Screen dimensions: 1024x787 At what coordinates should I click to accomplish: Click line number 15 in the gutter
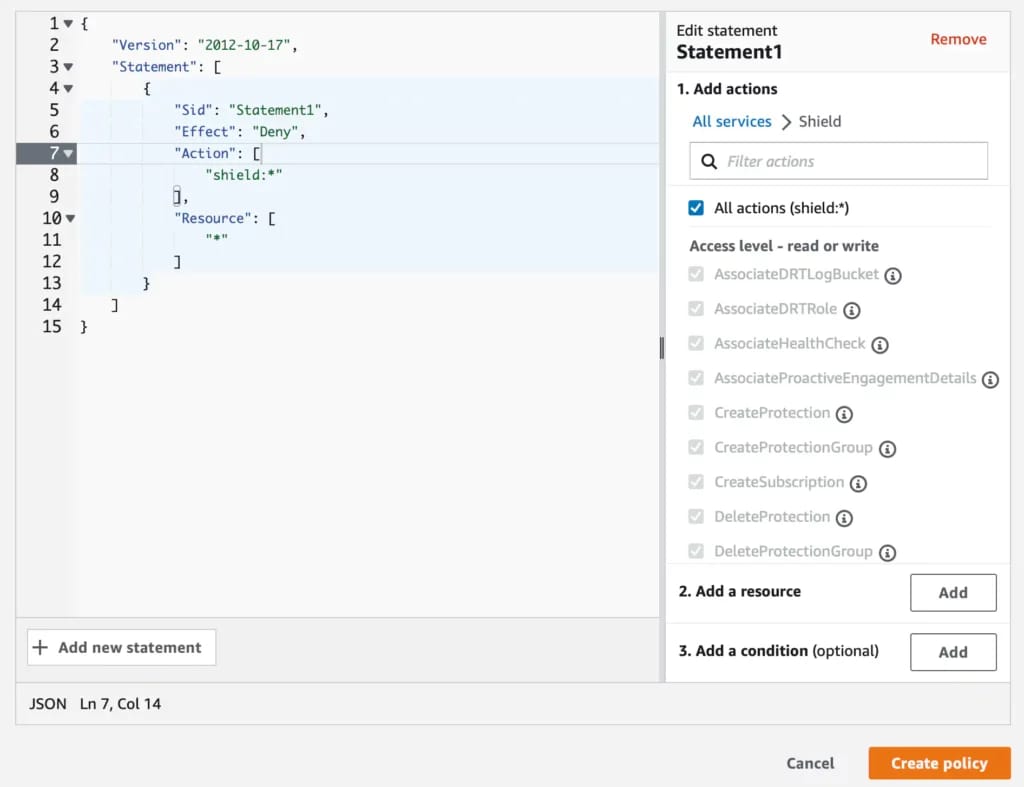click(52, 327)
